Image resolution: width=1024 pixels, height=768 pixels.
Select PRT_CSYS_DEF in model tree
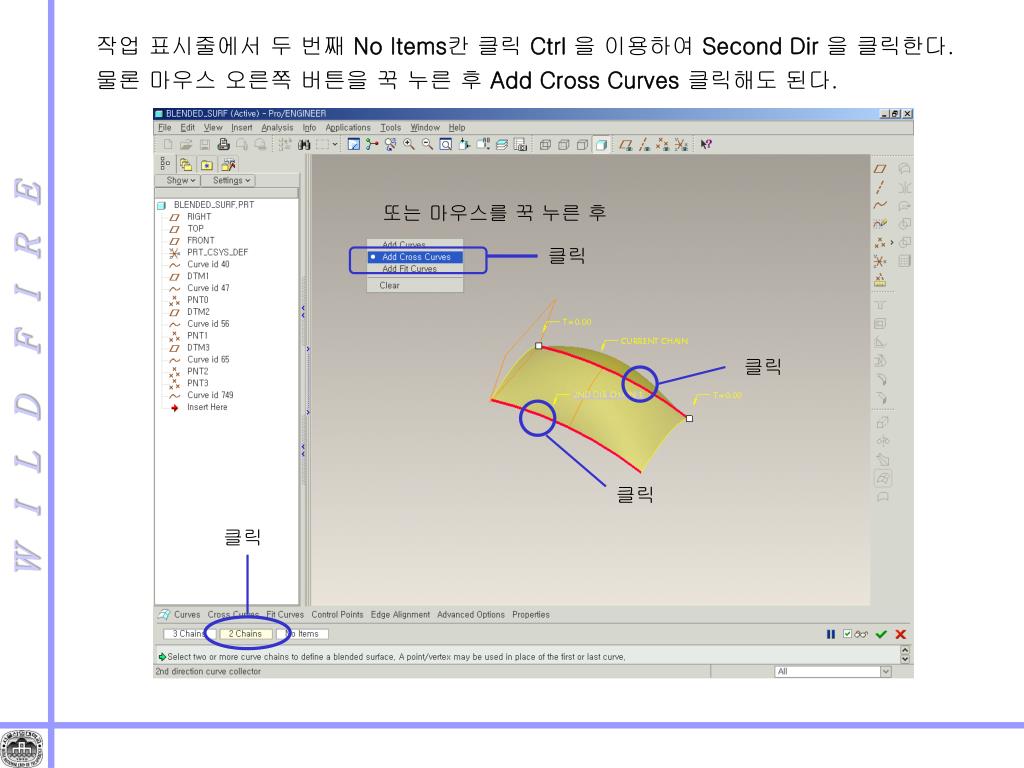217,252
